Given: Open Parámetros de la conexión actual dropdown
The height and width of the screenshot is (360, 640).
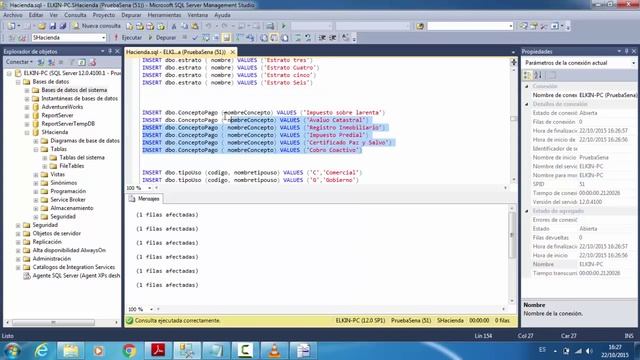Looking at the screenshot, I should [x=633, y=63].
